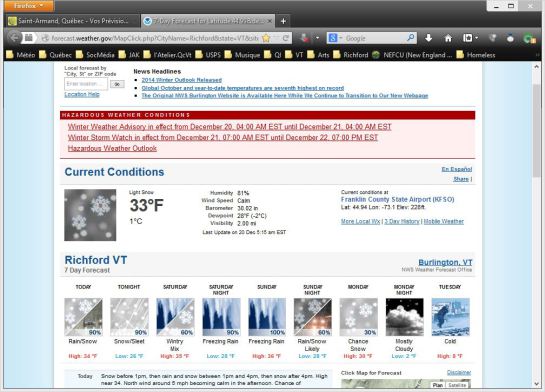The width and height of the screenshot is (545, 392).
Task: Open the JAK bookmarks folder
Action: click(129, 55)
